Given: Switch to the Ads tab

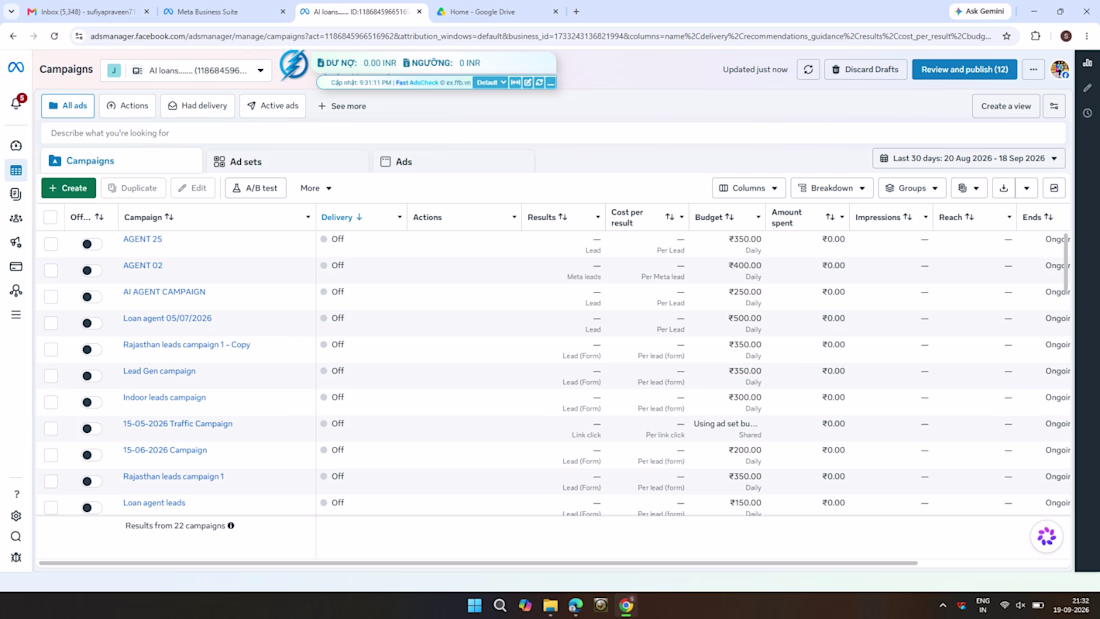Looking at the screenshot, I should click(x=453, y=161).
